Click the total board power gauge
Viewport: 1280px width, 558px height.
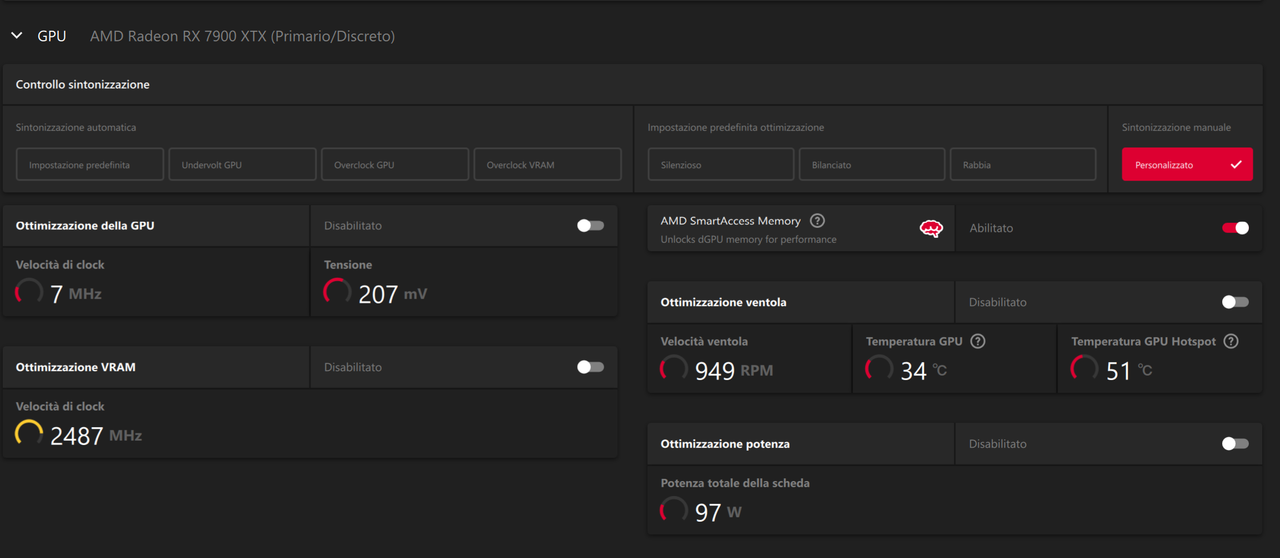674,511
